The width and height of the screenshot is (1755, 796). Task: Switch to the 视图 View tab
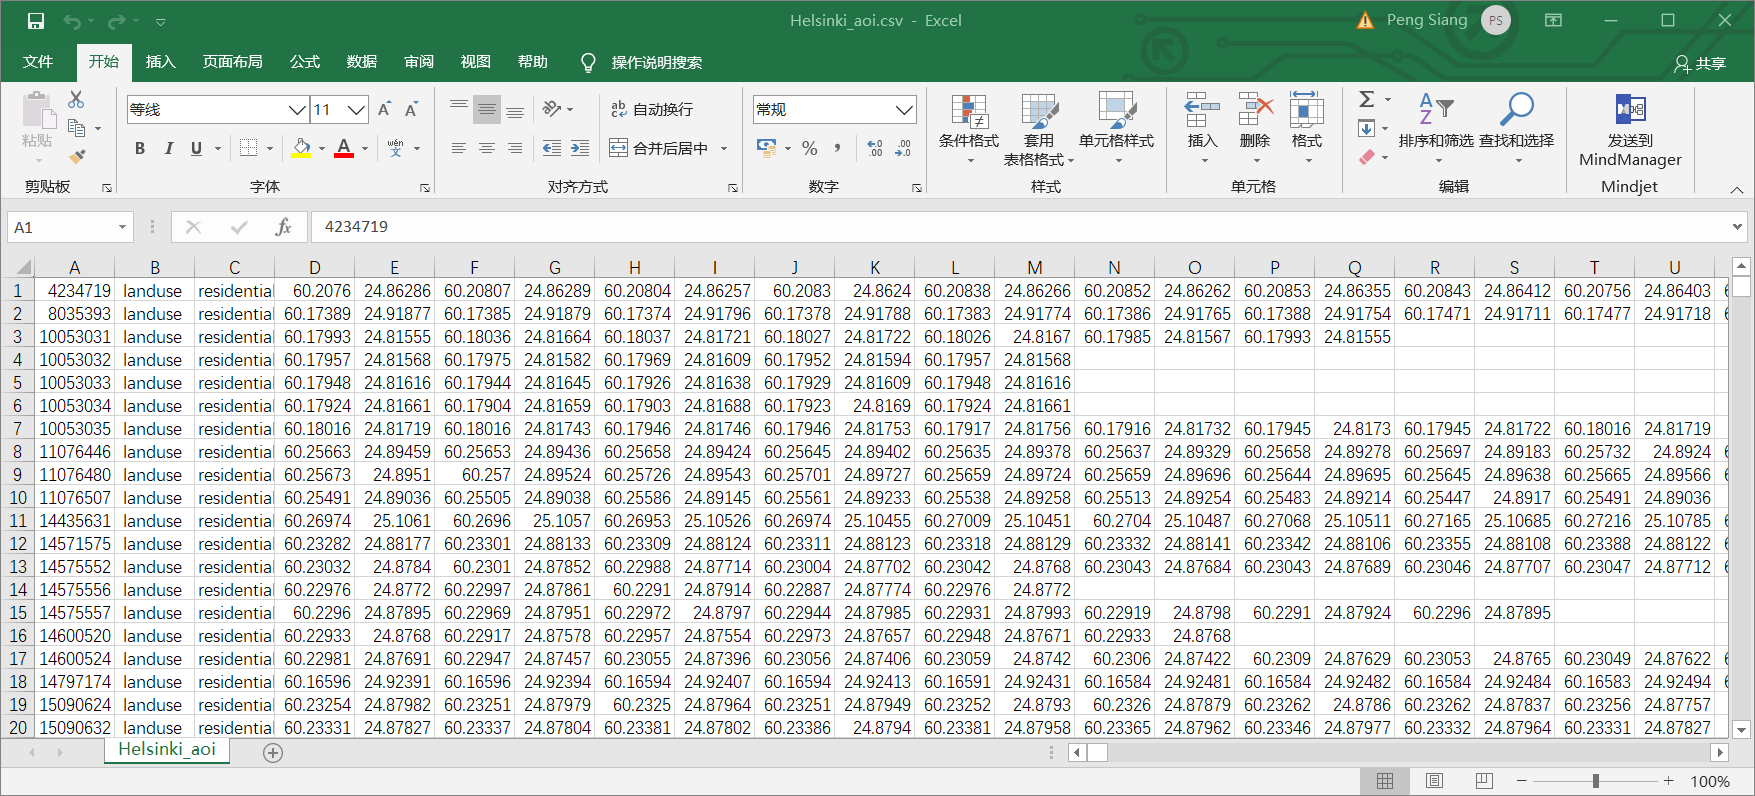click(475, 62)
